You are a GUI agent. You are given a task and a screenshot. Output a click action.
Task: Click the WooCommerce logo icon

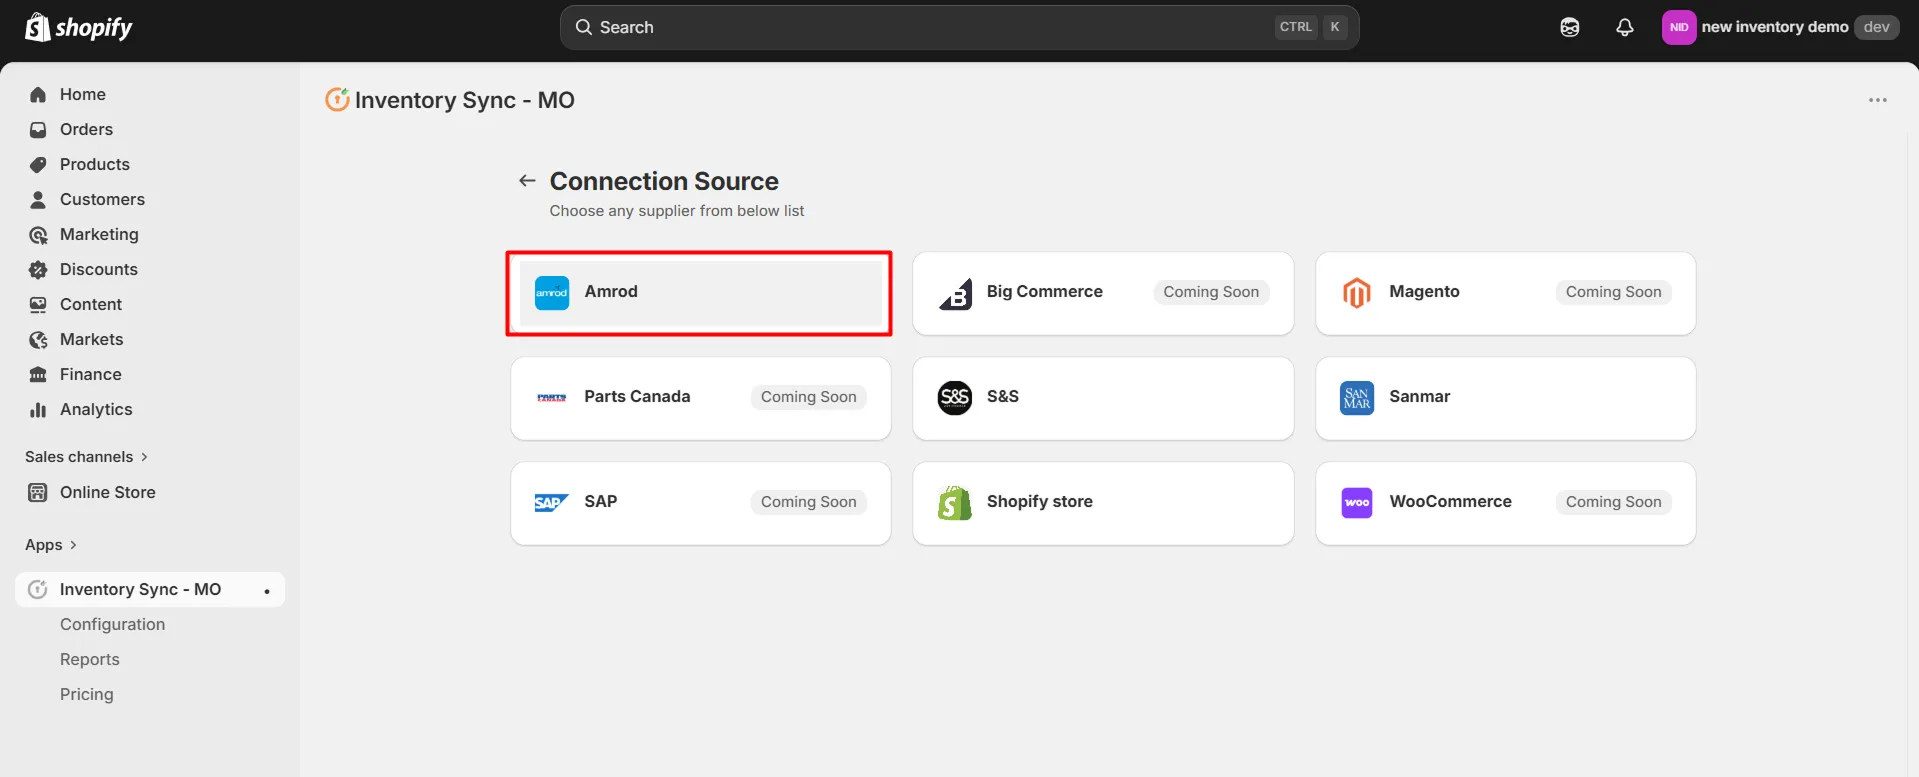click(1357, 503)
